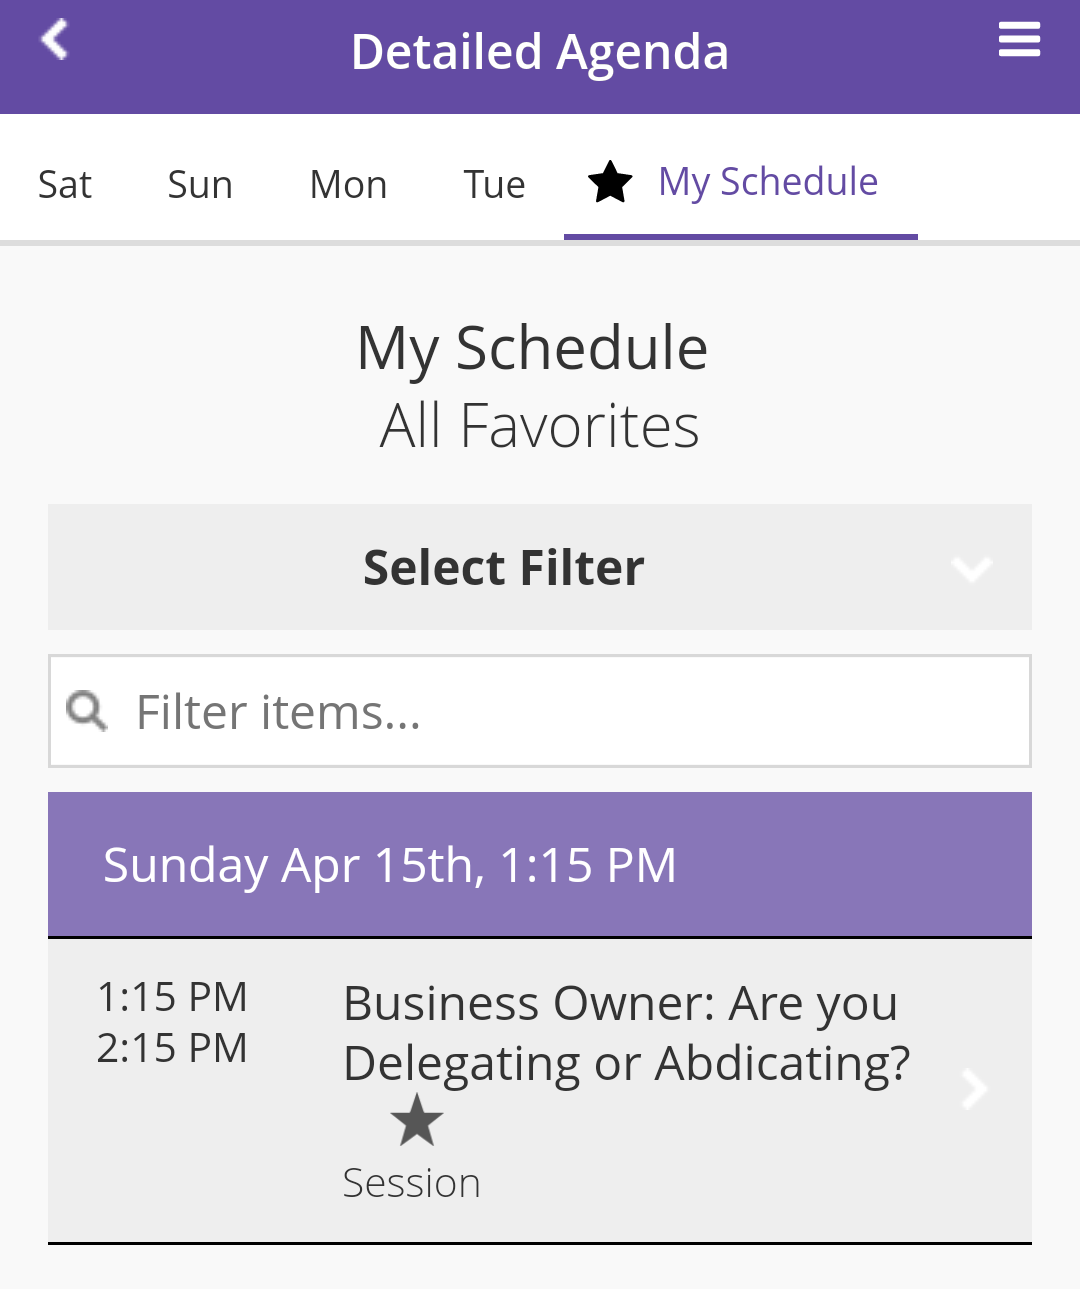Open the hamburger menu
The image size is (1080, 1289).
1019,40
